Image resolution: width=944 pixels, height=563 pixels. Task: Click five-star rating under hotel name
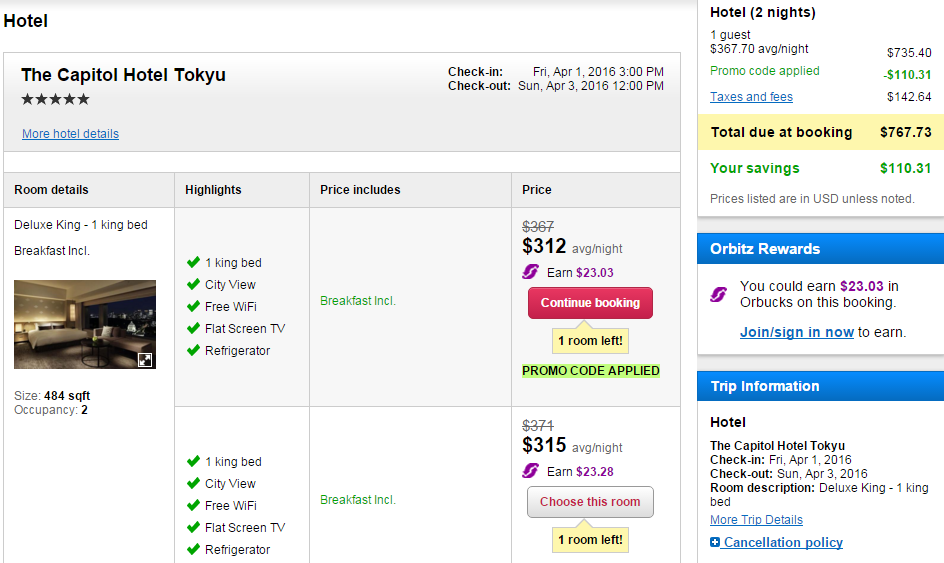coord(55,99)
